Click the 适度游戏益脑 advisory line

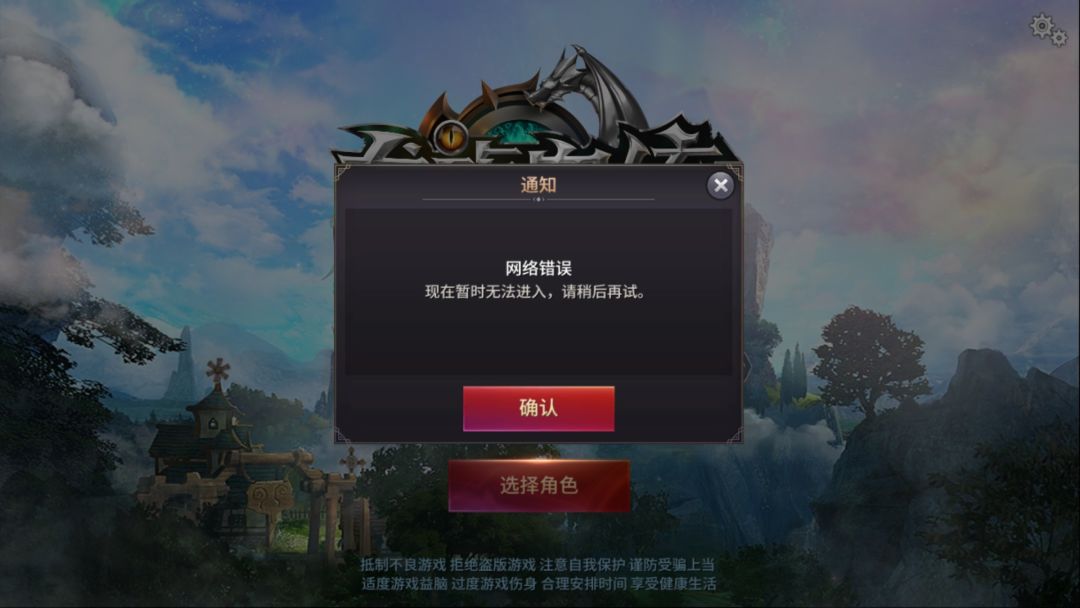click(x=539, y=584)
